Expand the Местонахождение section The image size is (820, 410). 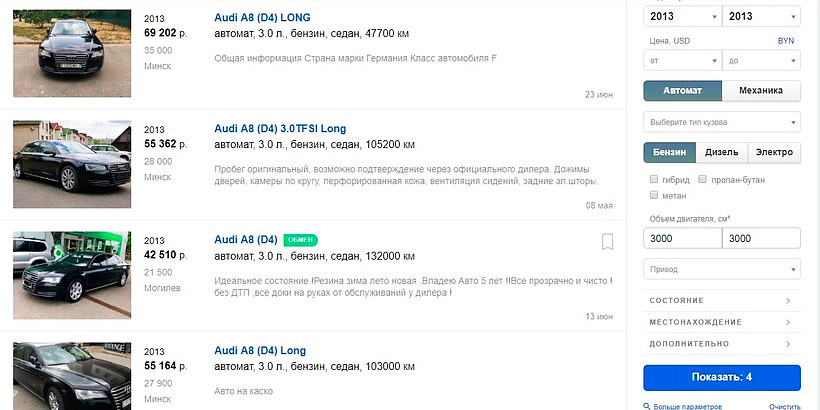(721, 322)
